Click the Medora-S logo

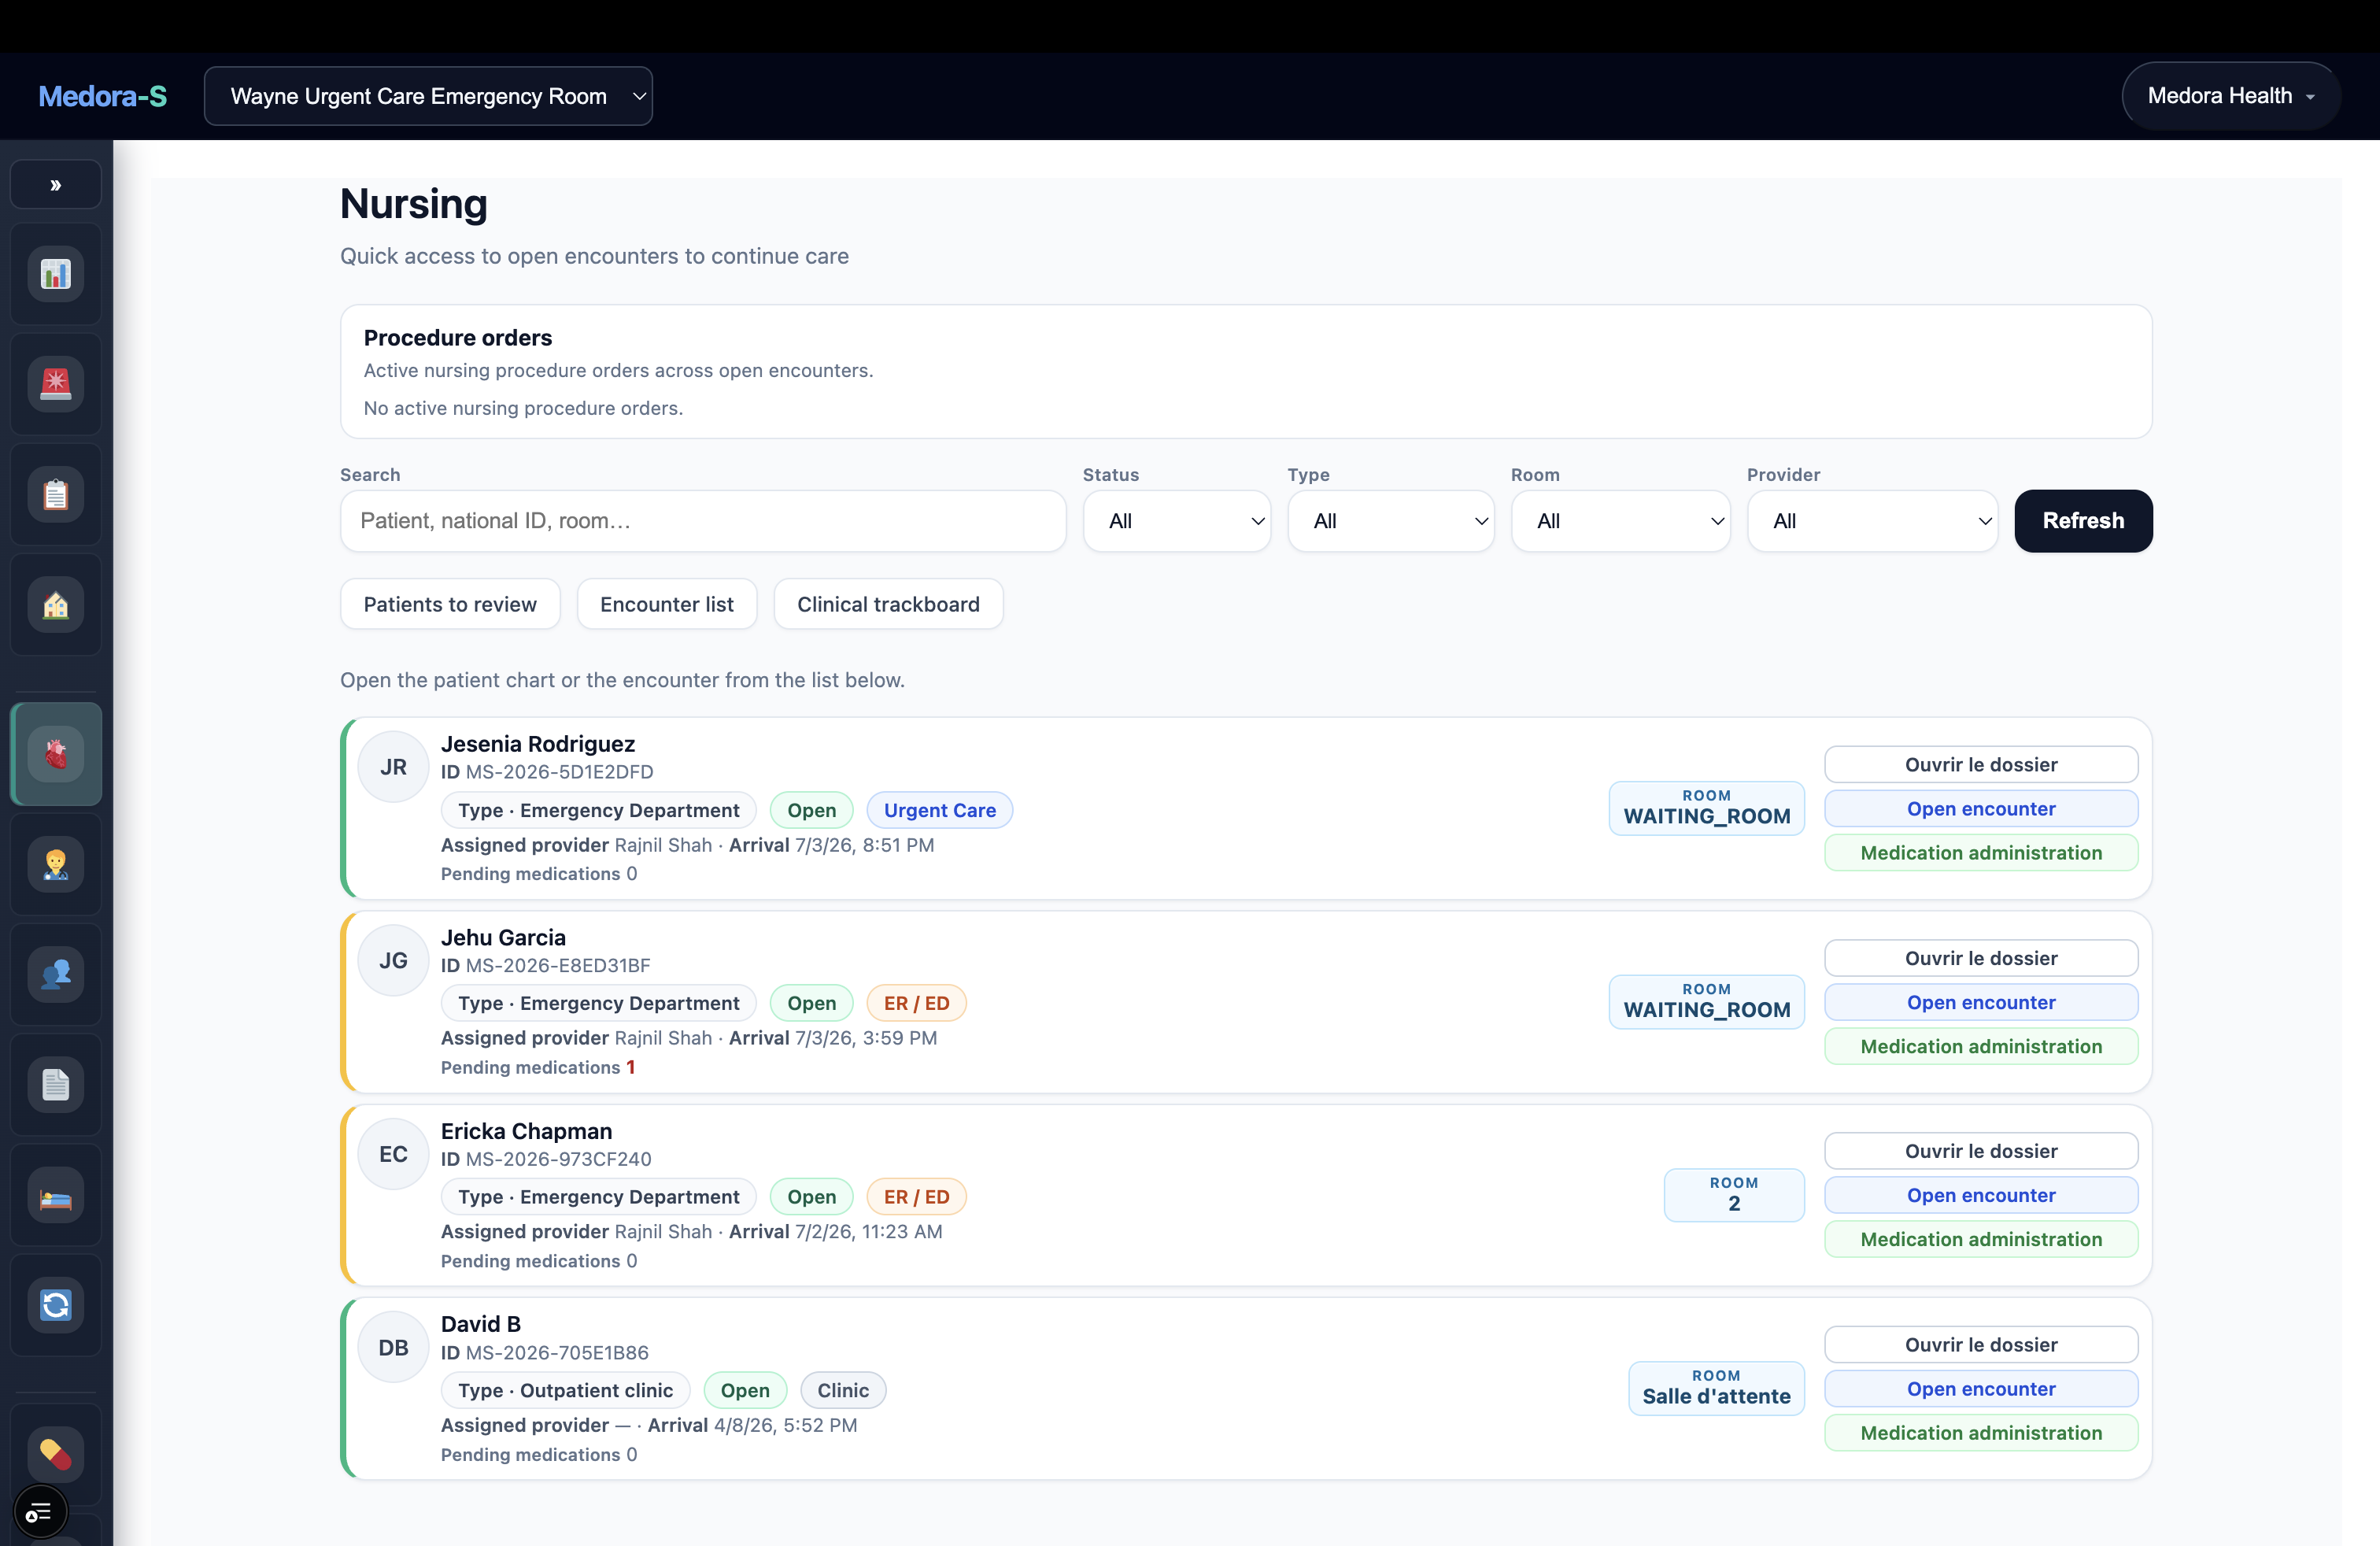coord(102,96)
